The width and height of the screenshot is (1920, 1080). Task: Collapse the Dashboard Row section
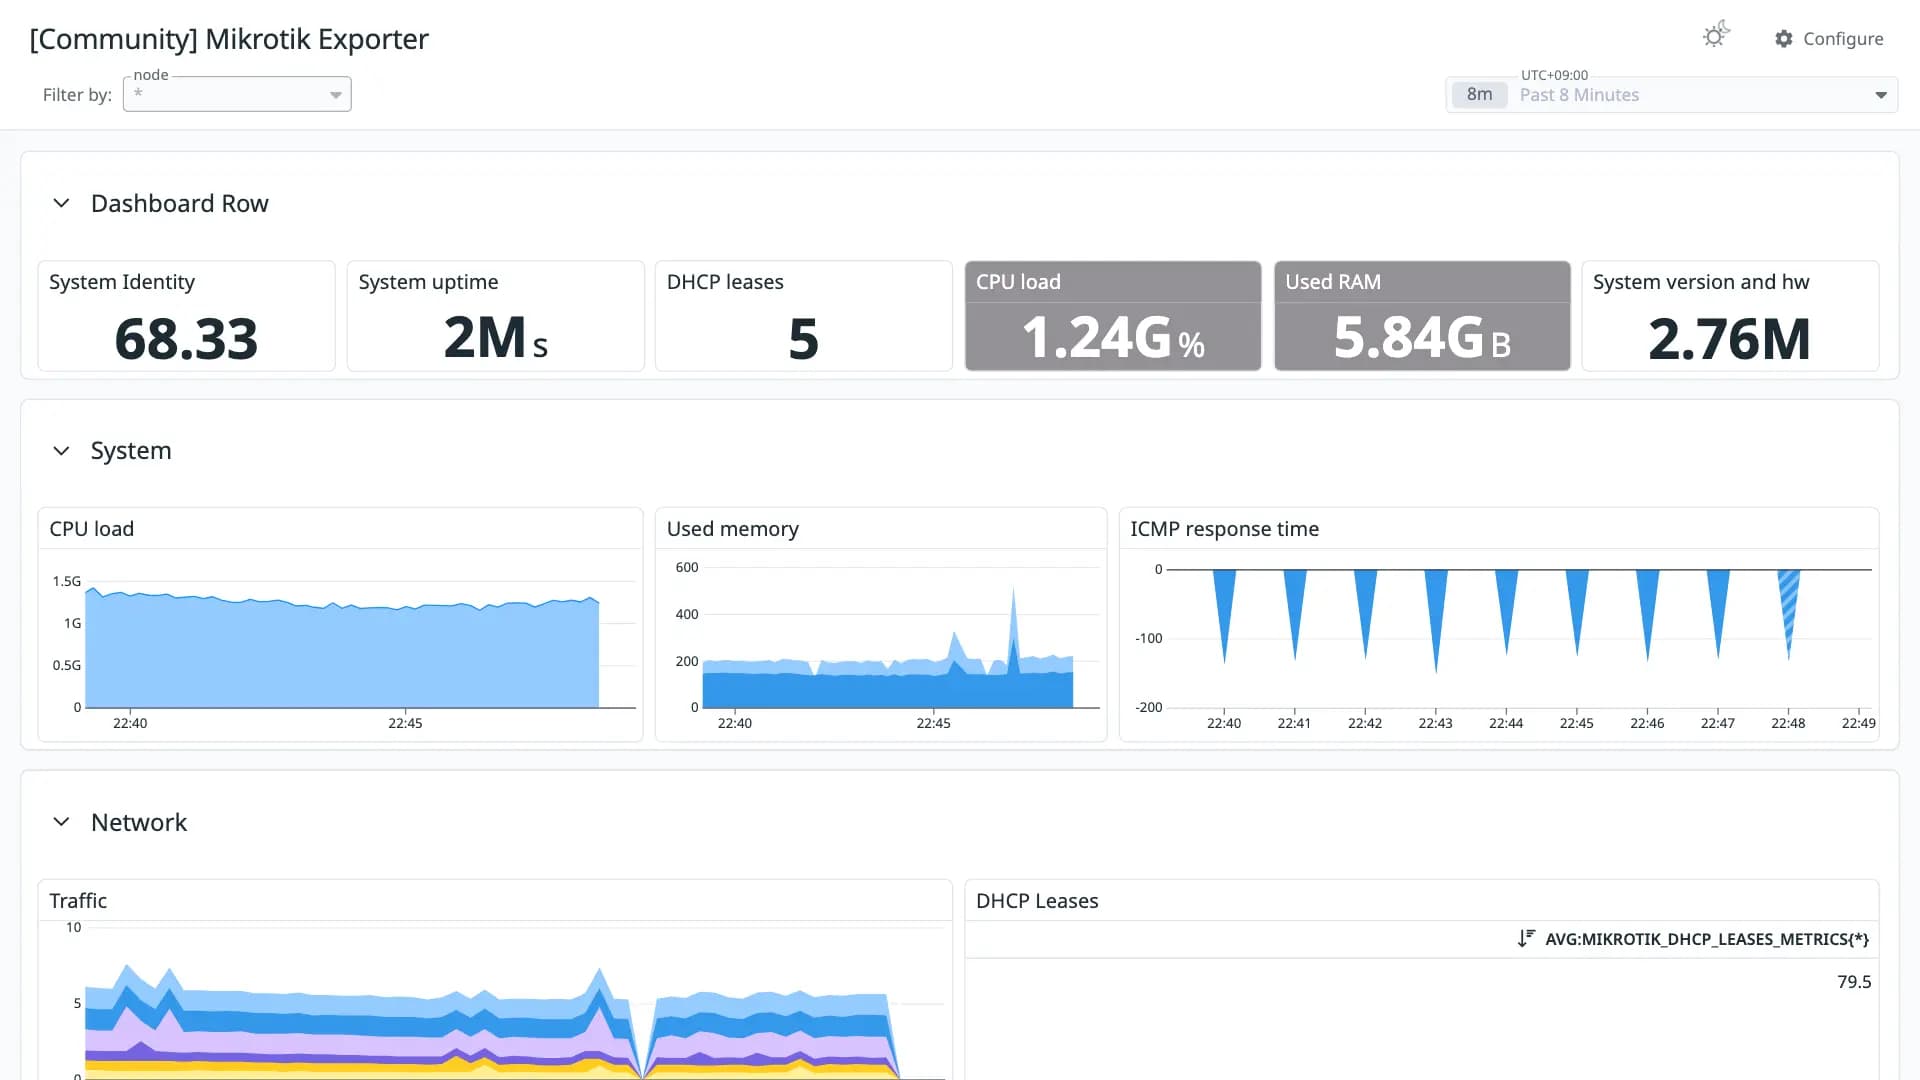click(61, 203)
